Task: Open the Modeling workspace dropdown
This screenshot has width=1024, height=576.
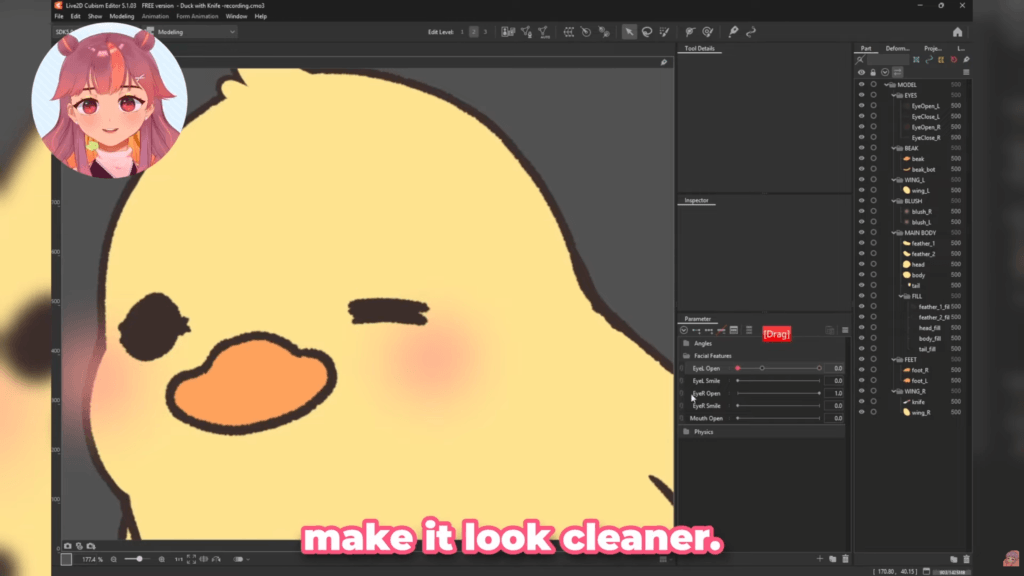Action: click(x=191, y=32)
